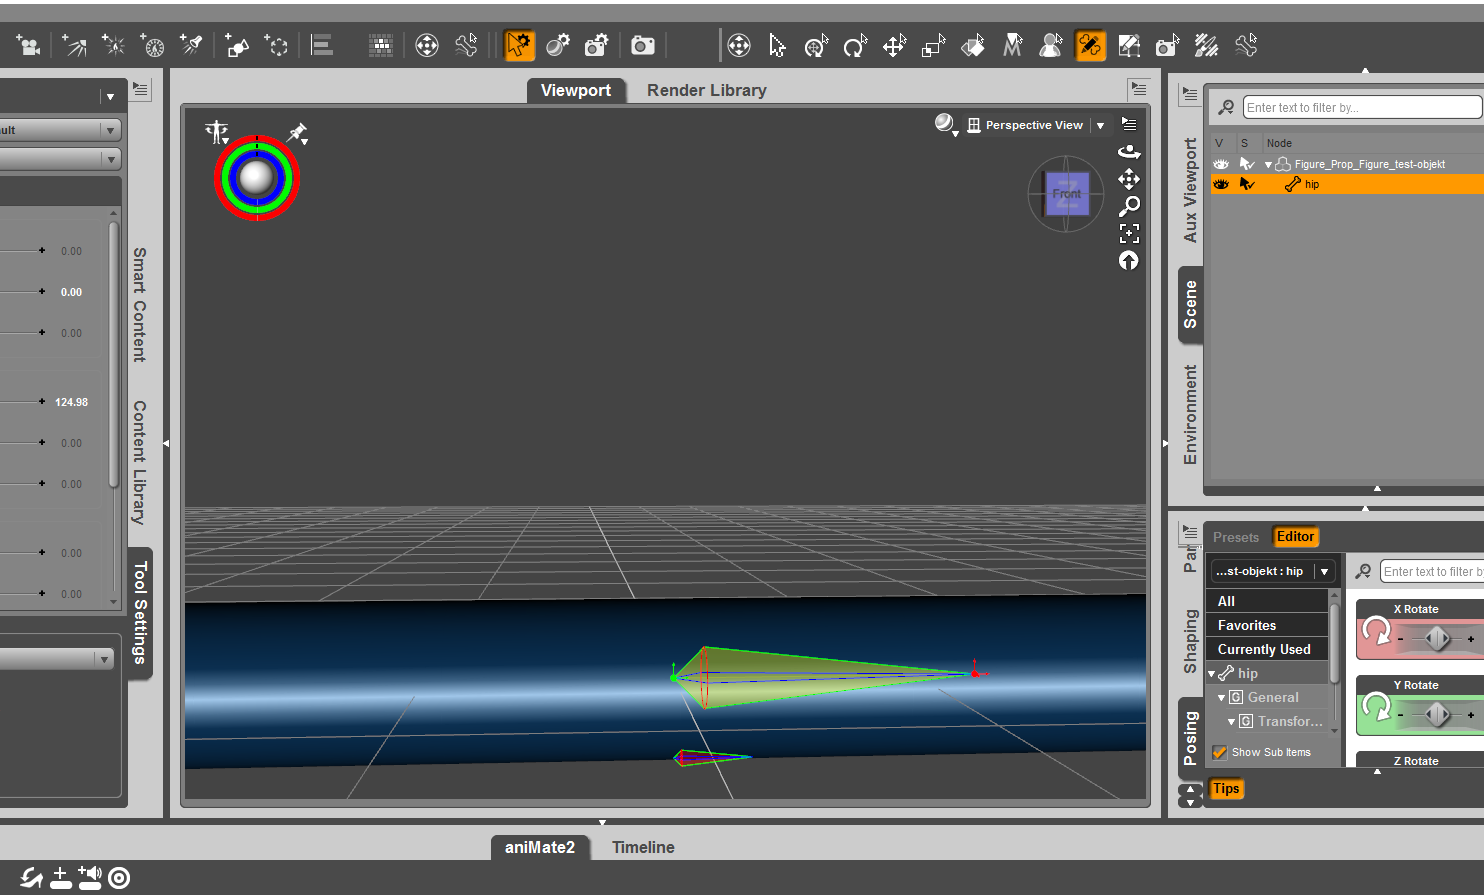The height and width of the screenshot is (895, 1484).
Task: Create a new null object
Action: 276,45
